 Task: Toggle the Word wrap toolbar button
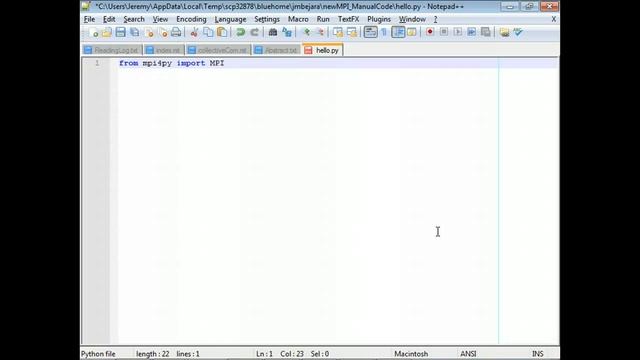click(x=371, y=32)
